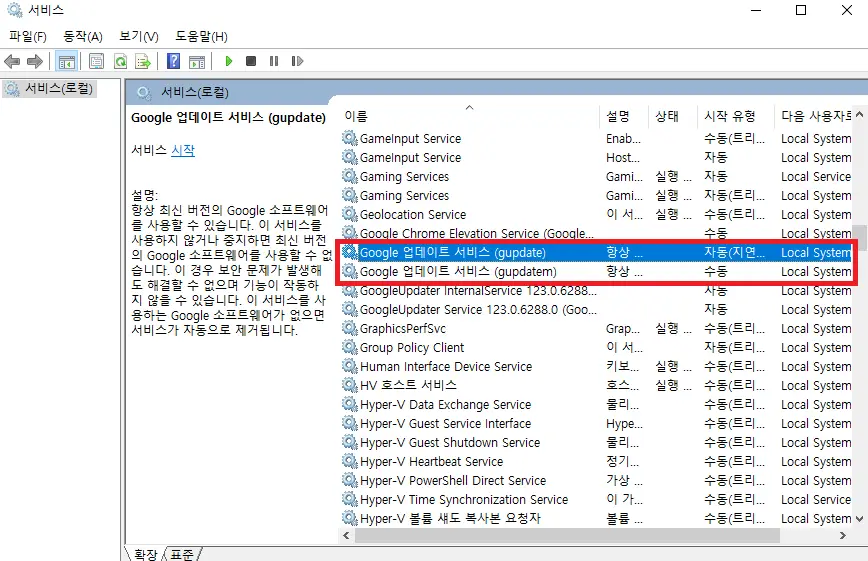Click the gear icon beside Human Interface Device Service
Screen dimensions: 868x561
349,366
